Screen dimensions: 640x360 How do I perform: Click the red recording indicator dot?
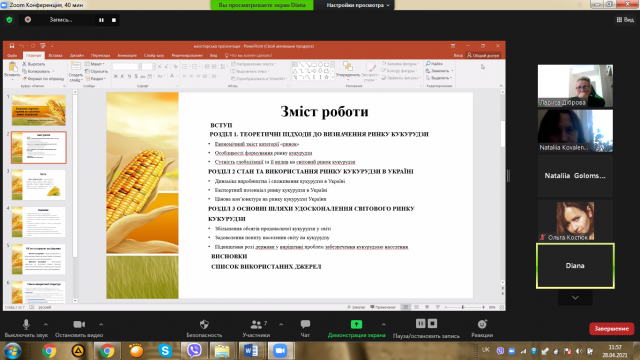(28, 20)
